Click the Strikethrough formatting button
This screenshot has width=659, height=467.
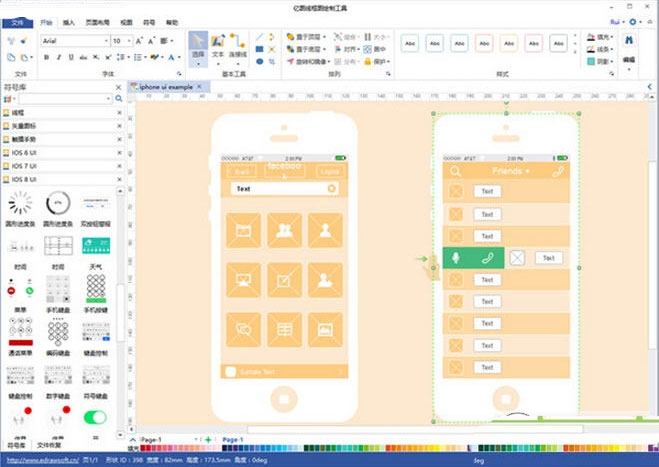[x=83, y=57]
